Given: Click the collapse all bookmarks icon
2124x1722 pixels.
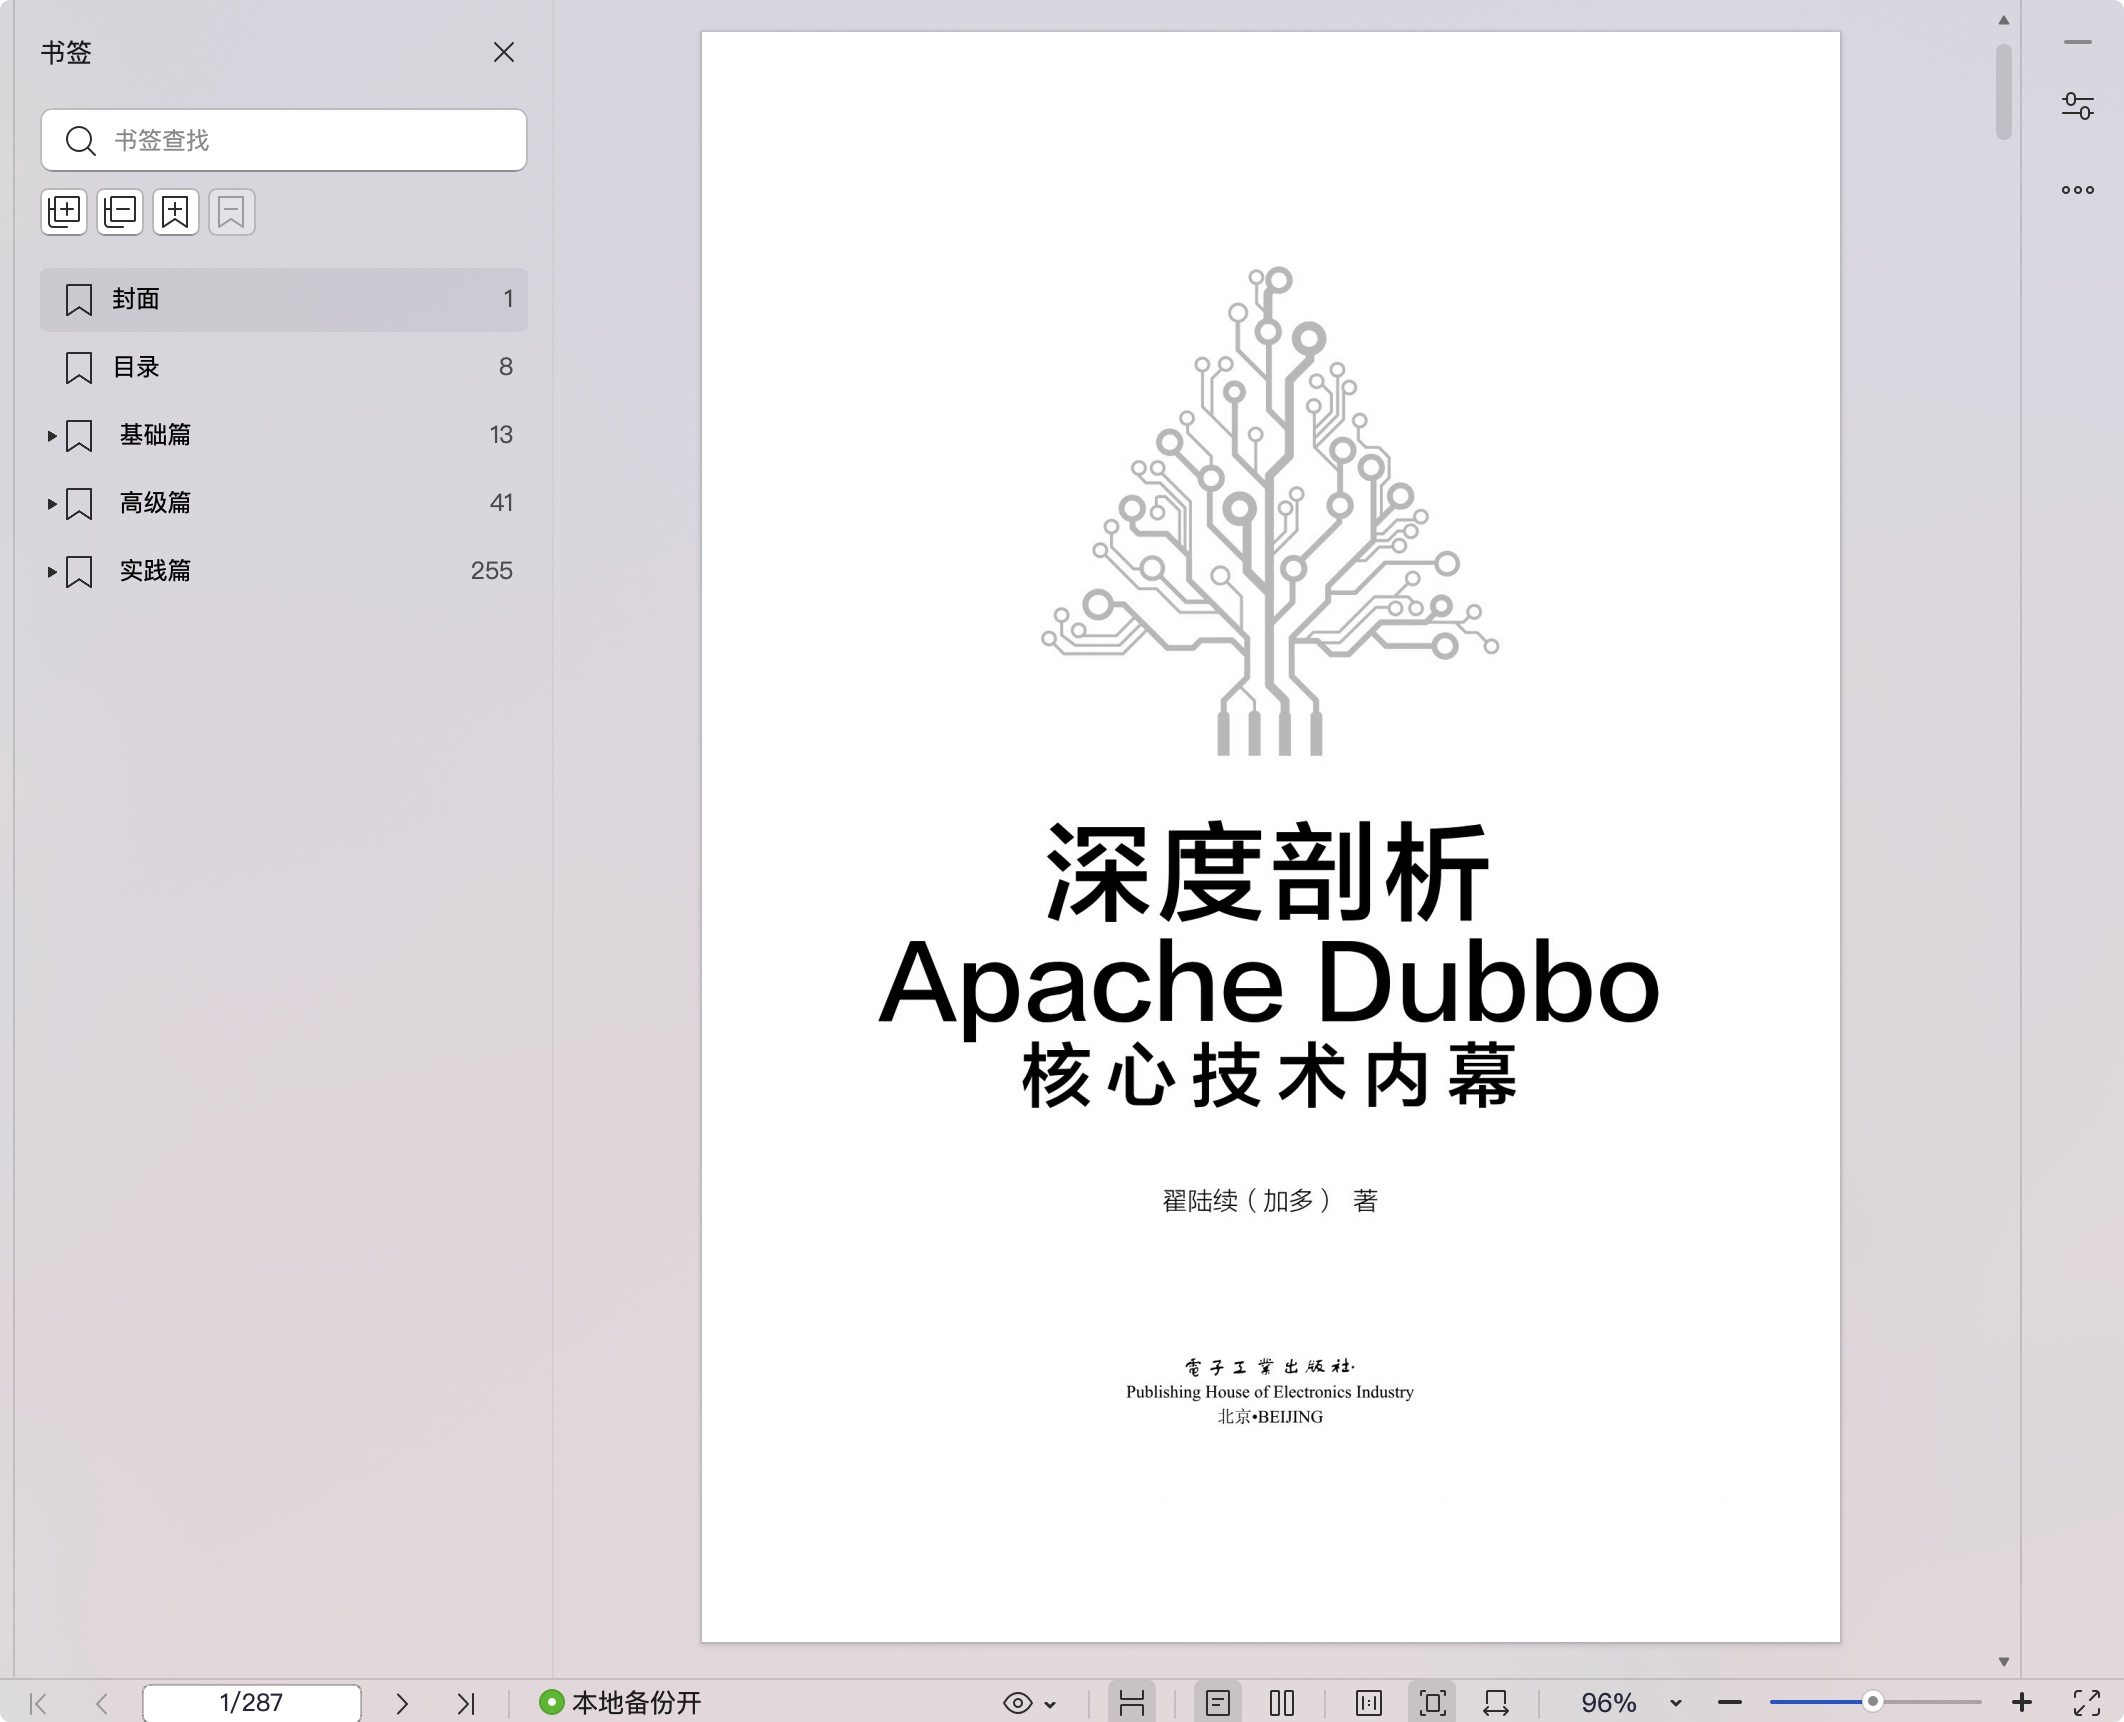Looking at the screenshot, I should (x=120, y=212).
